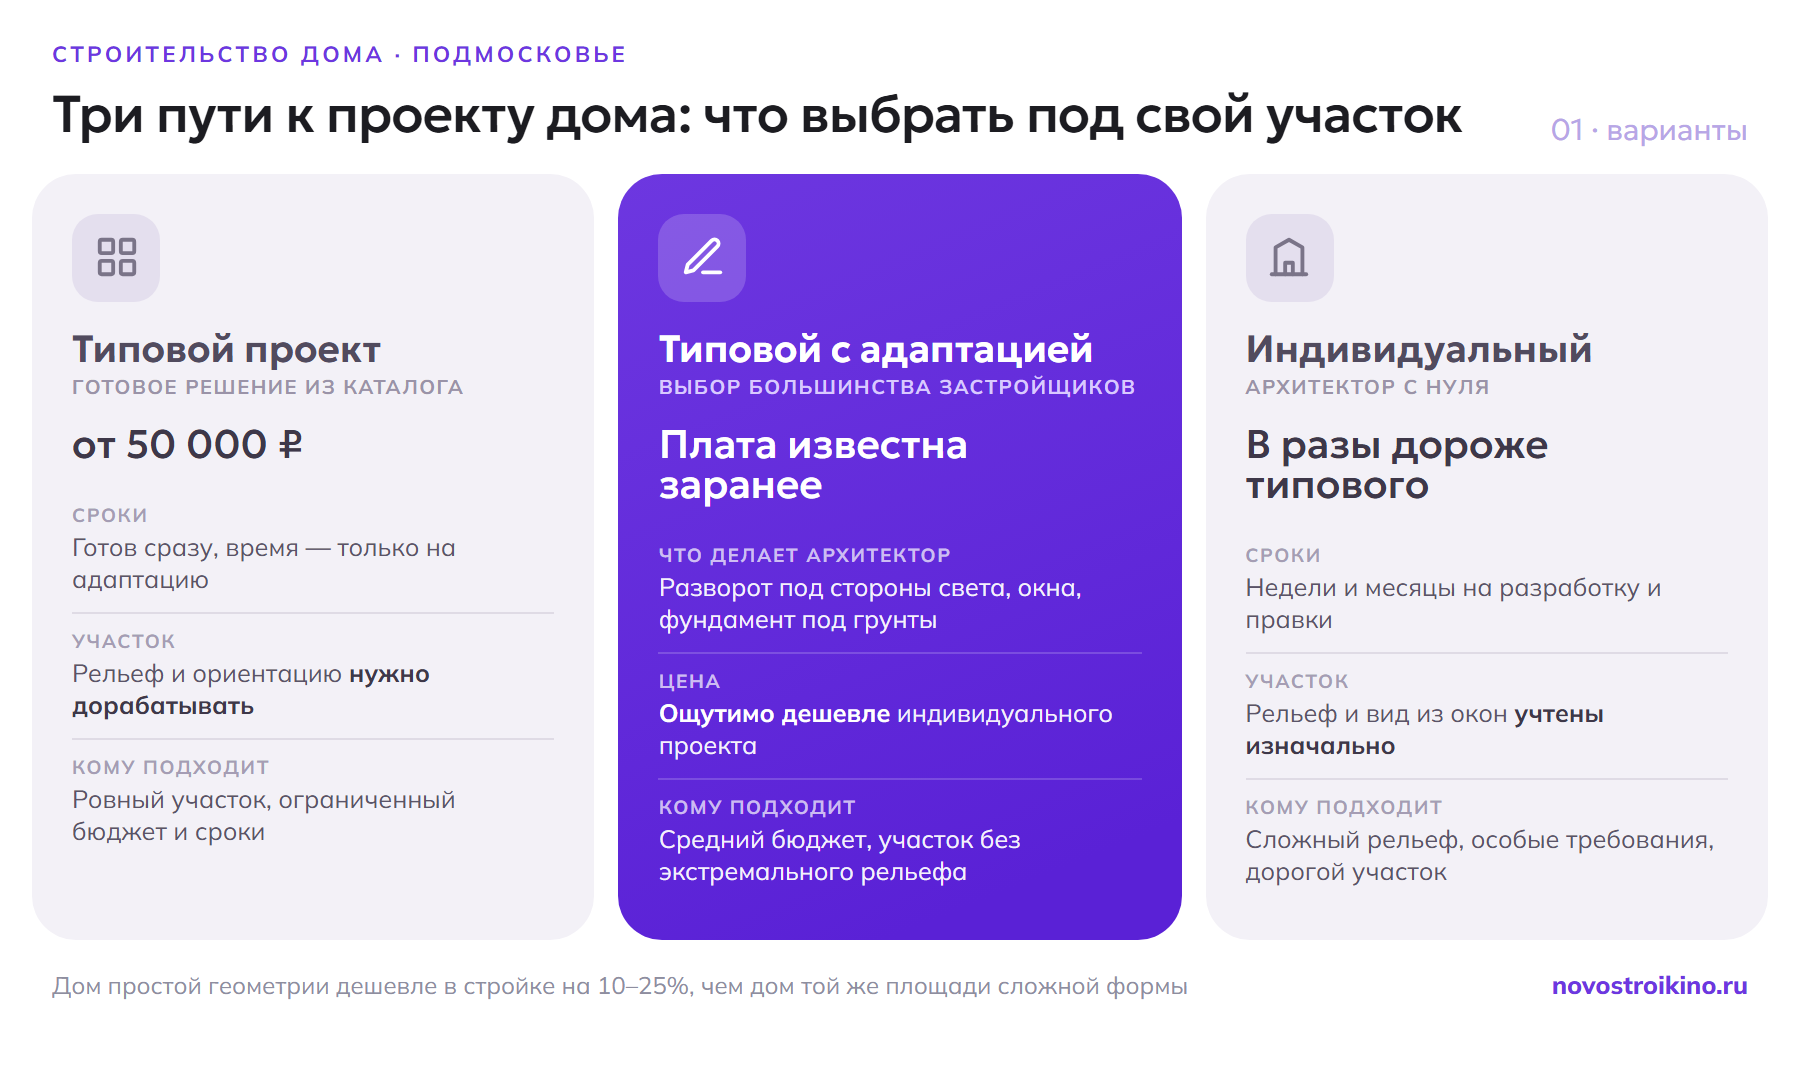Click the СРОКИ label in Типовой проект card
Screen dimensions: 1800x1066
coord(109,515)
